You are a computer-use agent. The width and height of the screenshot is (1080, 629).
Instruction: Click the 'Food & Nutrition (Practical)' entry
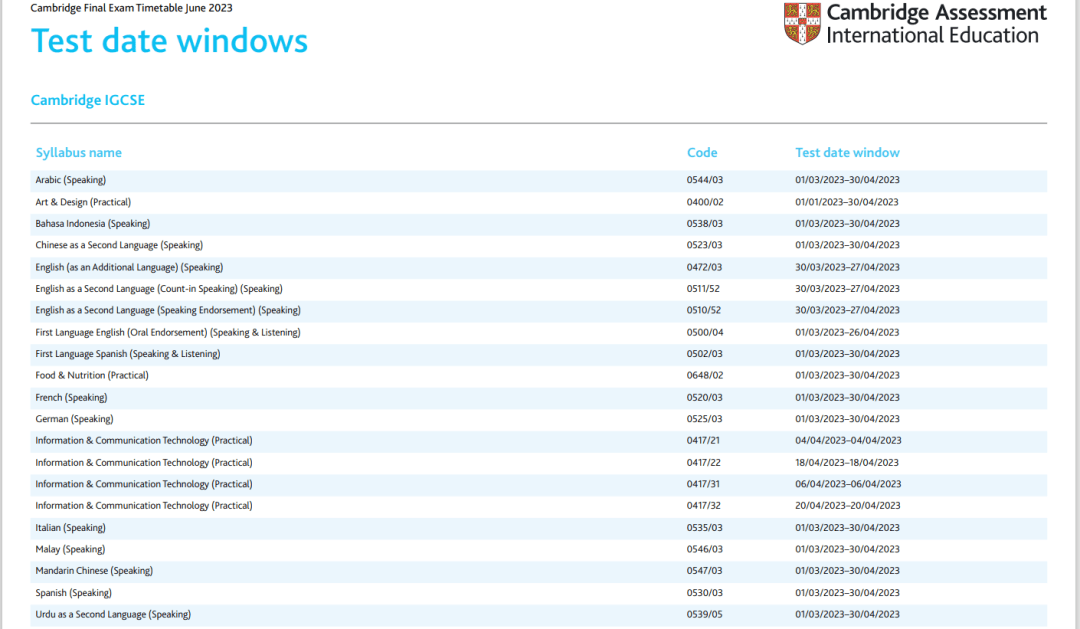click(92, 376)
